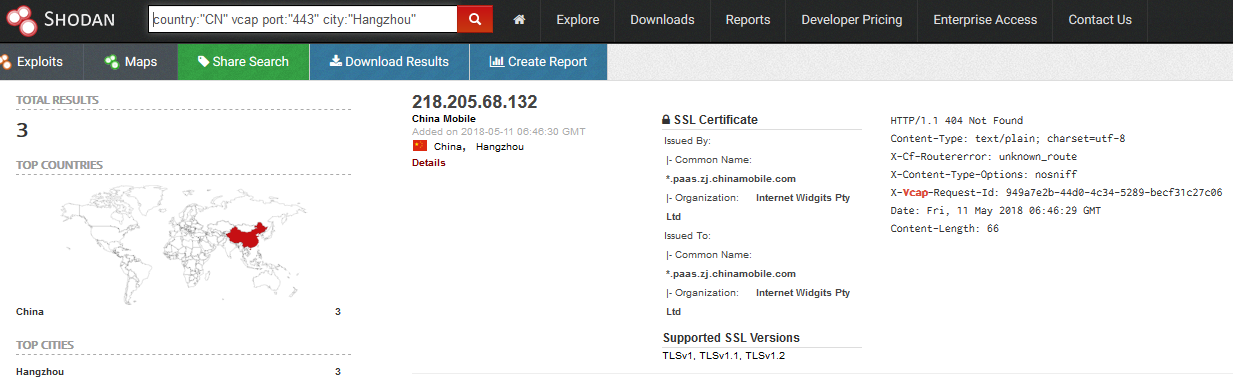Viewport: 1233px width, 383px height.
Task: Click the Content-Type header line
Action: [x=1008, y=139]
